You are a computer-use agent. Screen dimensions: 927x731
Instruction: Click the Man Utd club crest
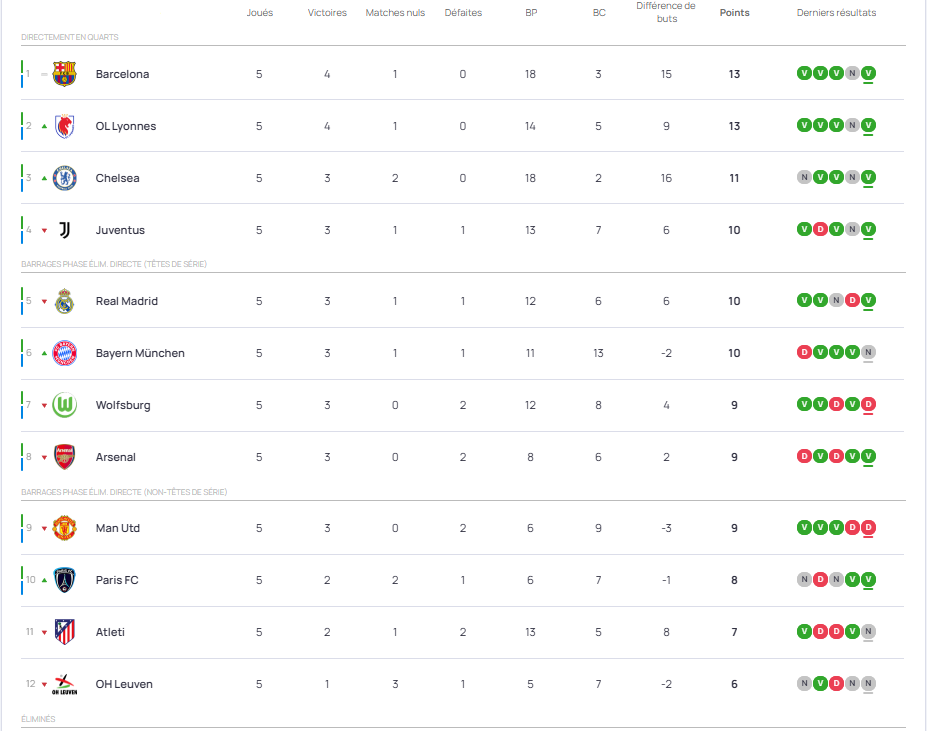pos(64,528)
